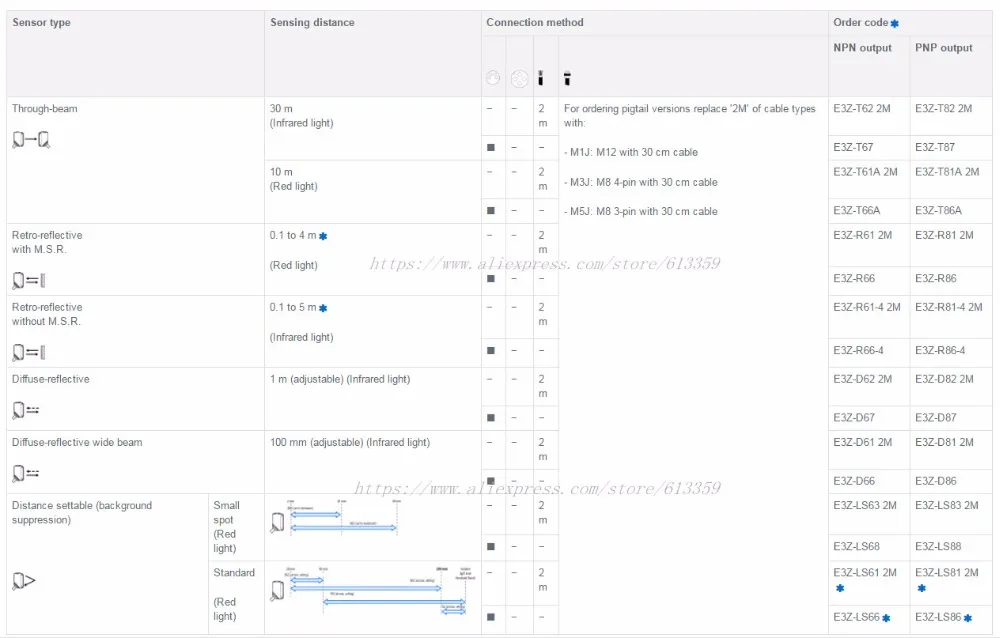
Task: Select the M5J: M8 3-pin cable line
Action: [x=640, y=212]
